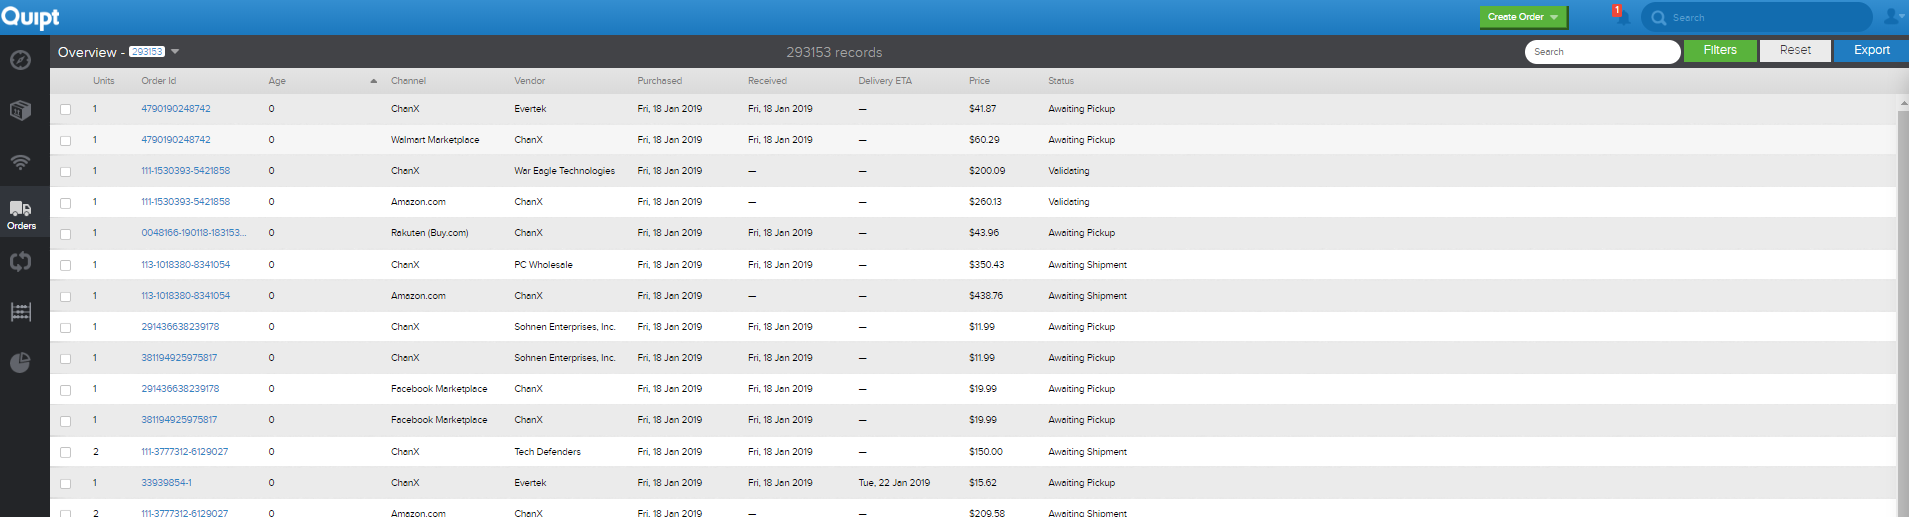This screenshot has width=1909, height=517.
Task: Select the checkbox of the $260.13 Amazon.com row
Action: tap(66, 203)
